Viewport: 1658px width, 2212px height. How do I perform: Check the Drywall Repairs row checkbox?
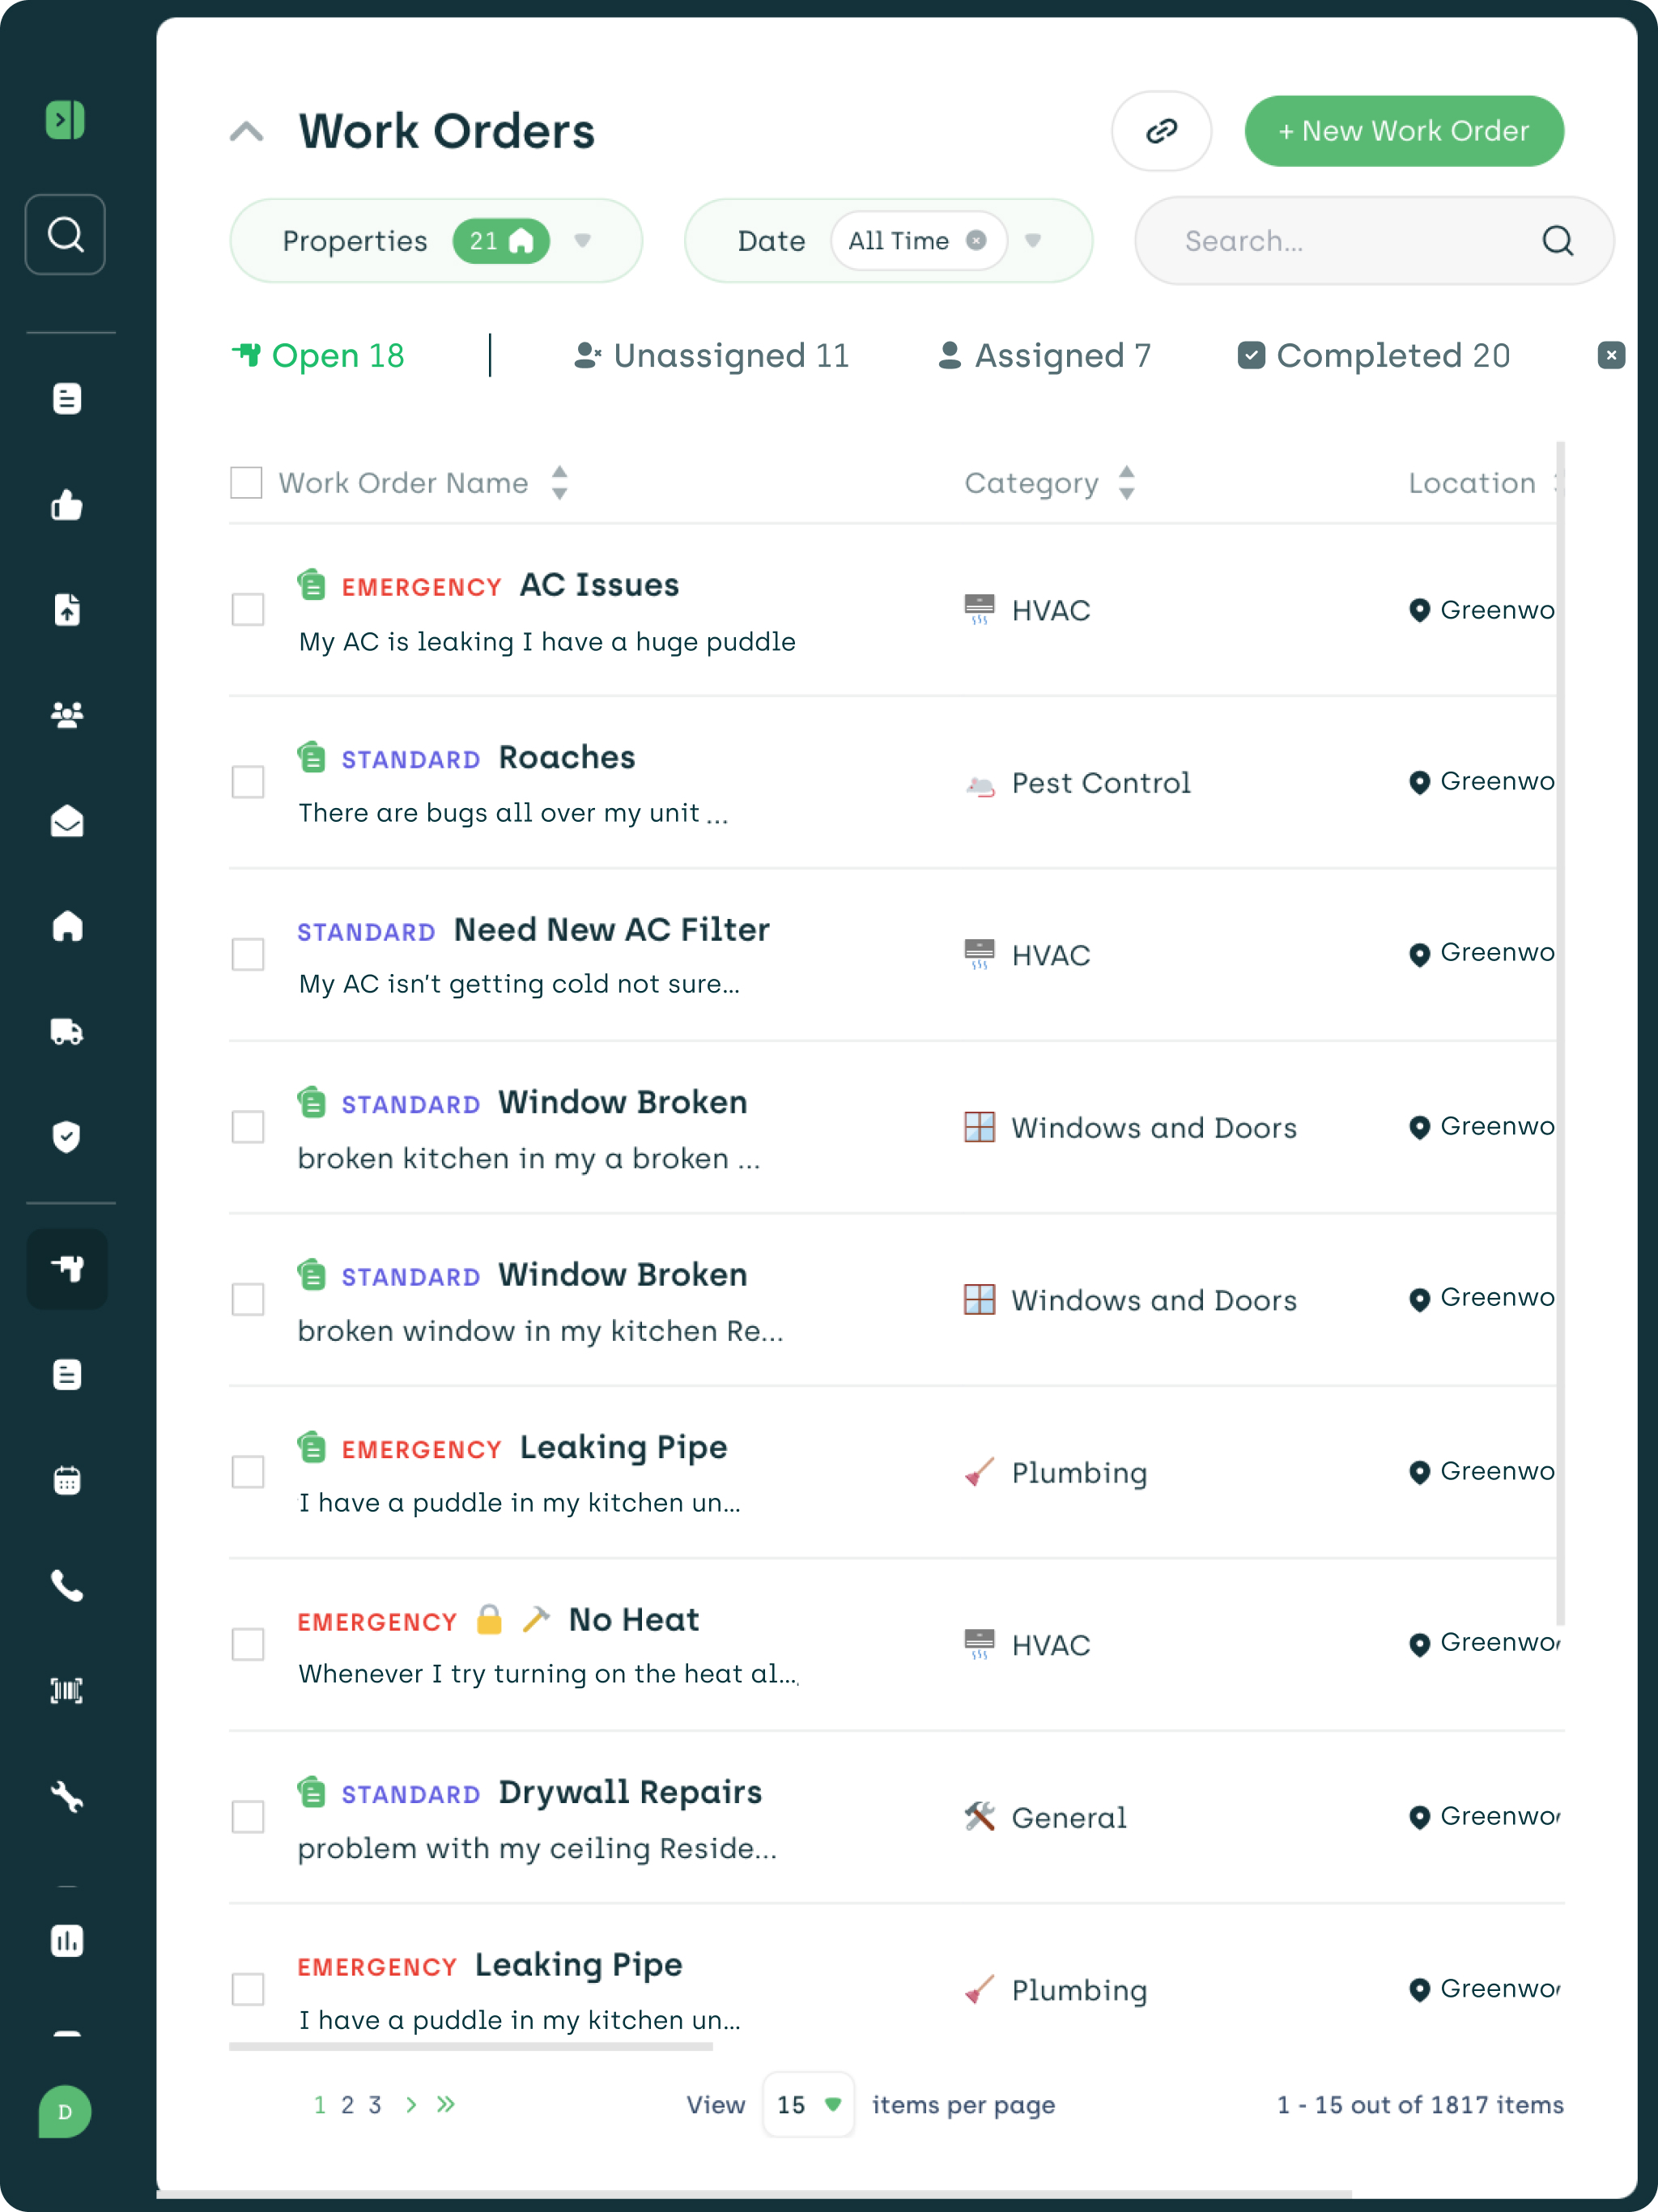(248, 1817)
